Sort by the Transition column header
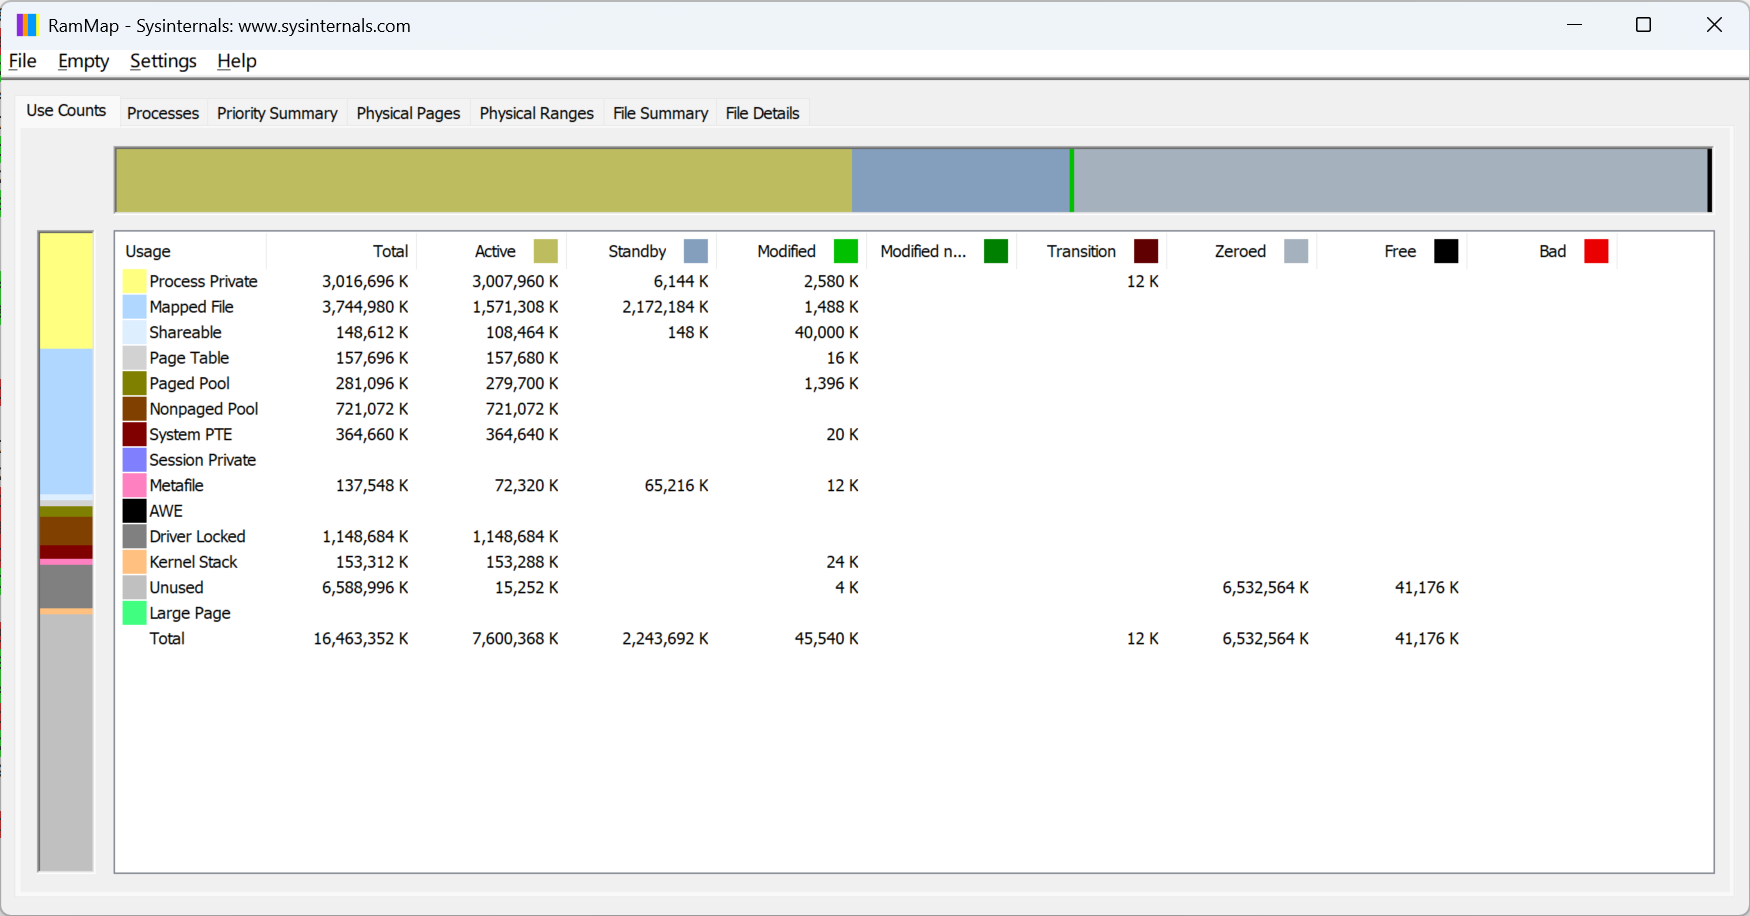The image size is (1750, 916). (1092, 251)
